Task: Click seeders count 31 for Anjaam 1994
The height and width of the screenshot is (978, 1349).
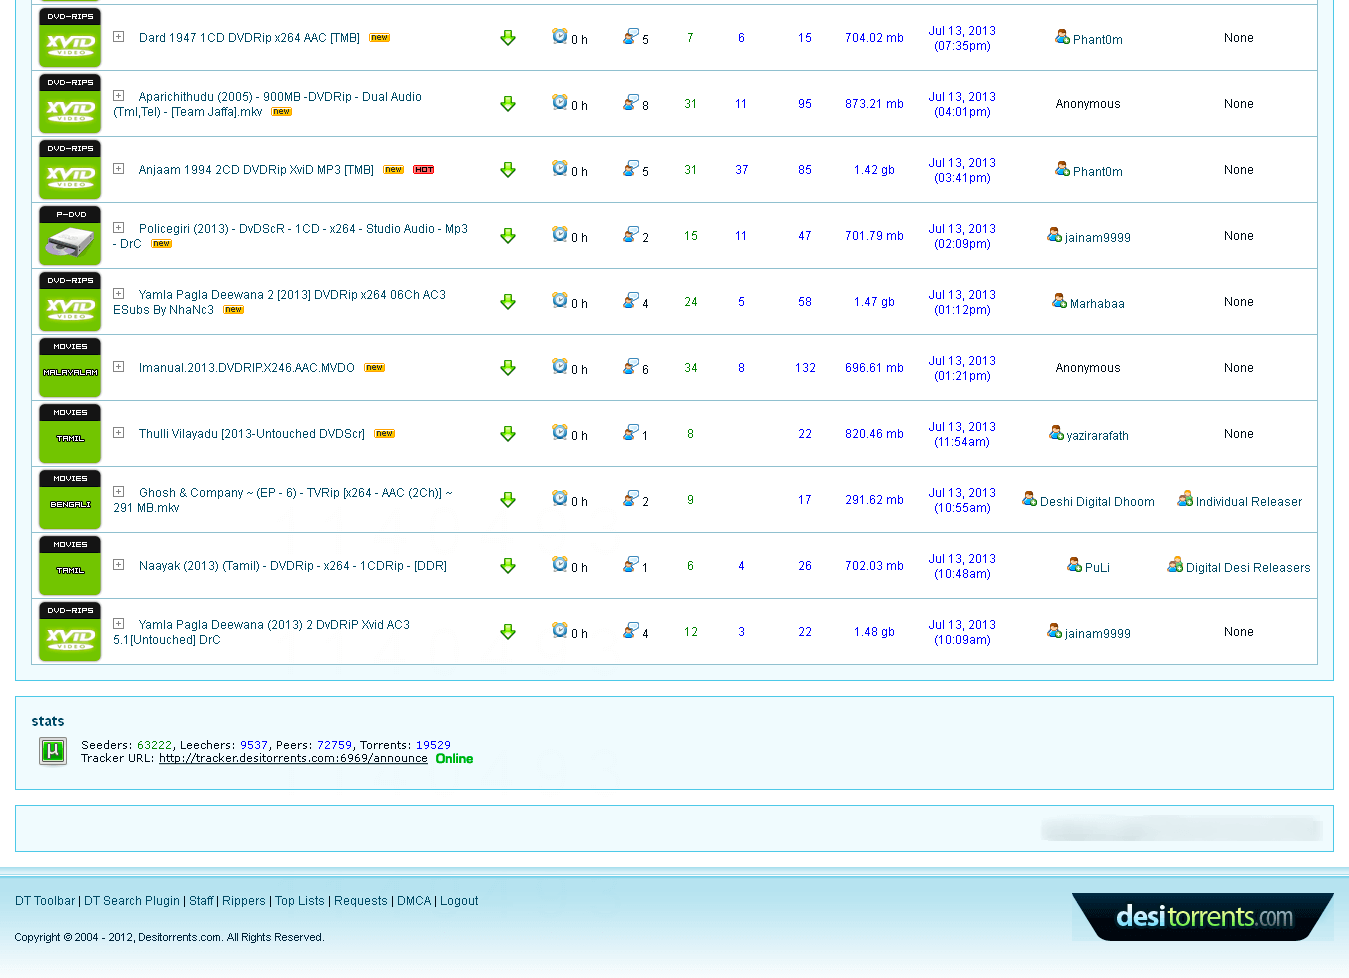Action: point(690,170)
